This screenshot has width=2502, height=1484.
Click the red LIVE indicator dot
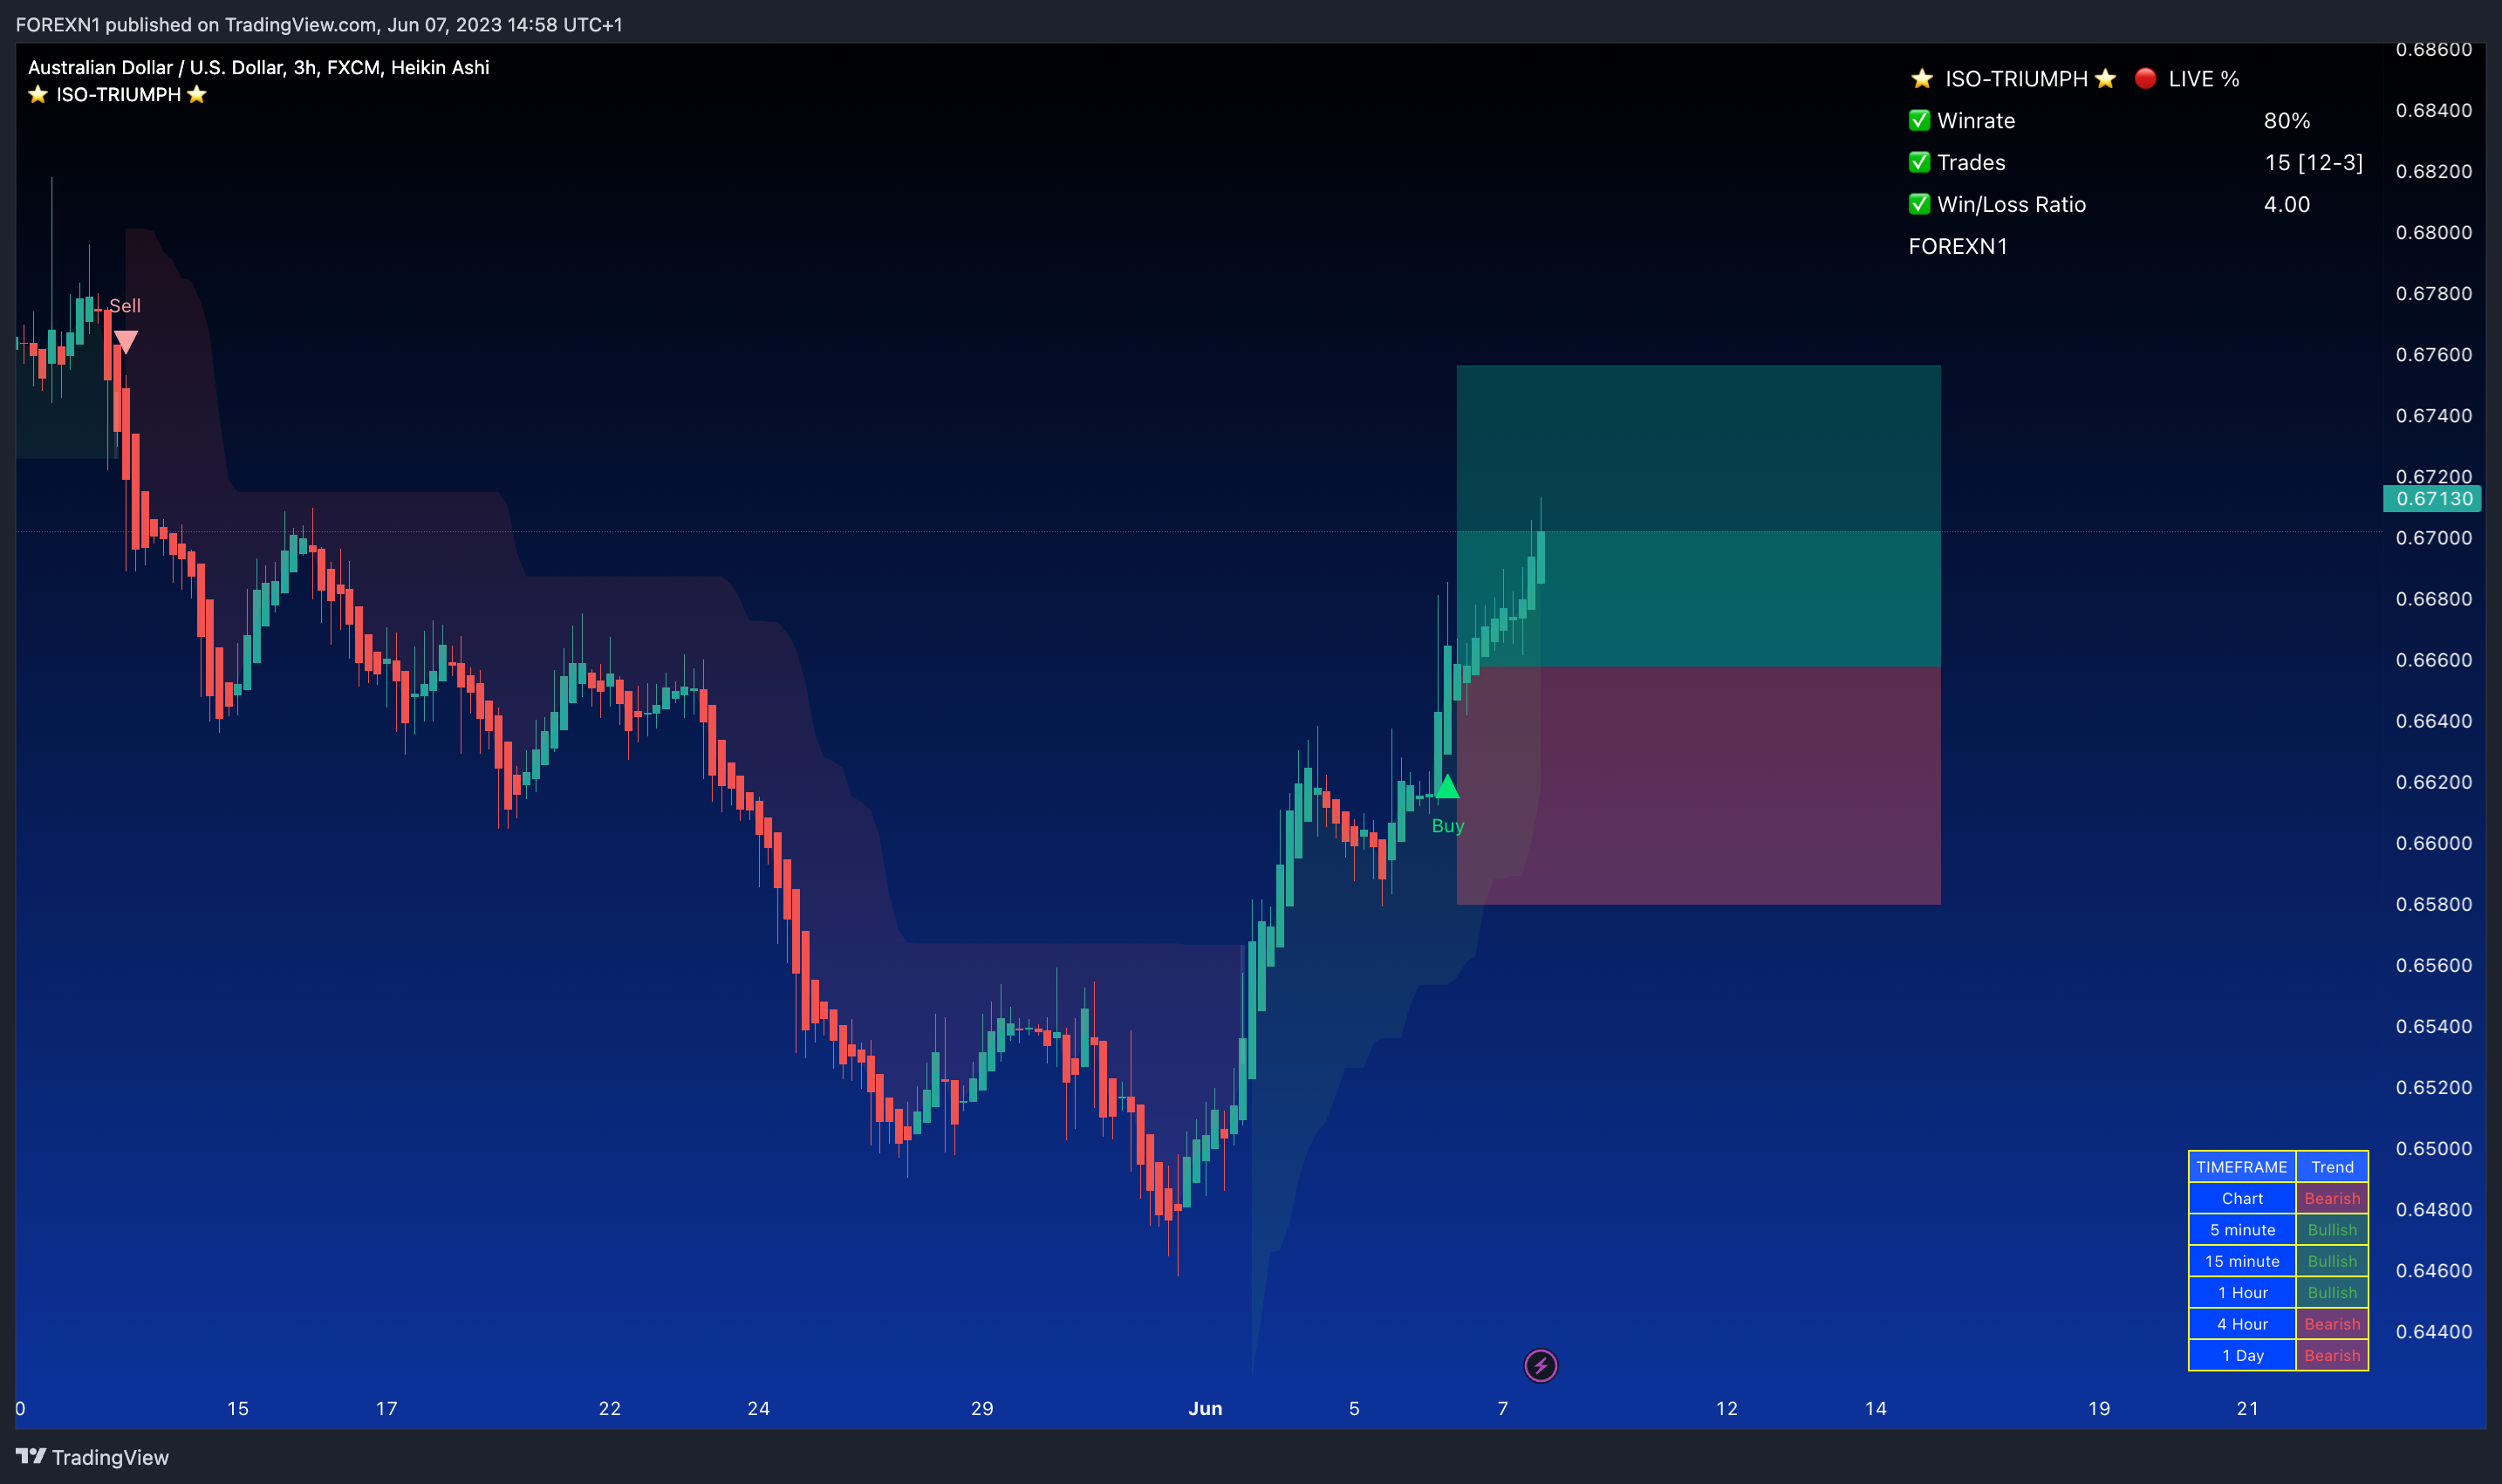[x=2145, y=78]
